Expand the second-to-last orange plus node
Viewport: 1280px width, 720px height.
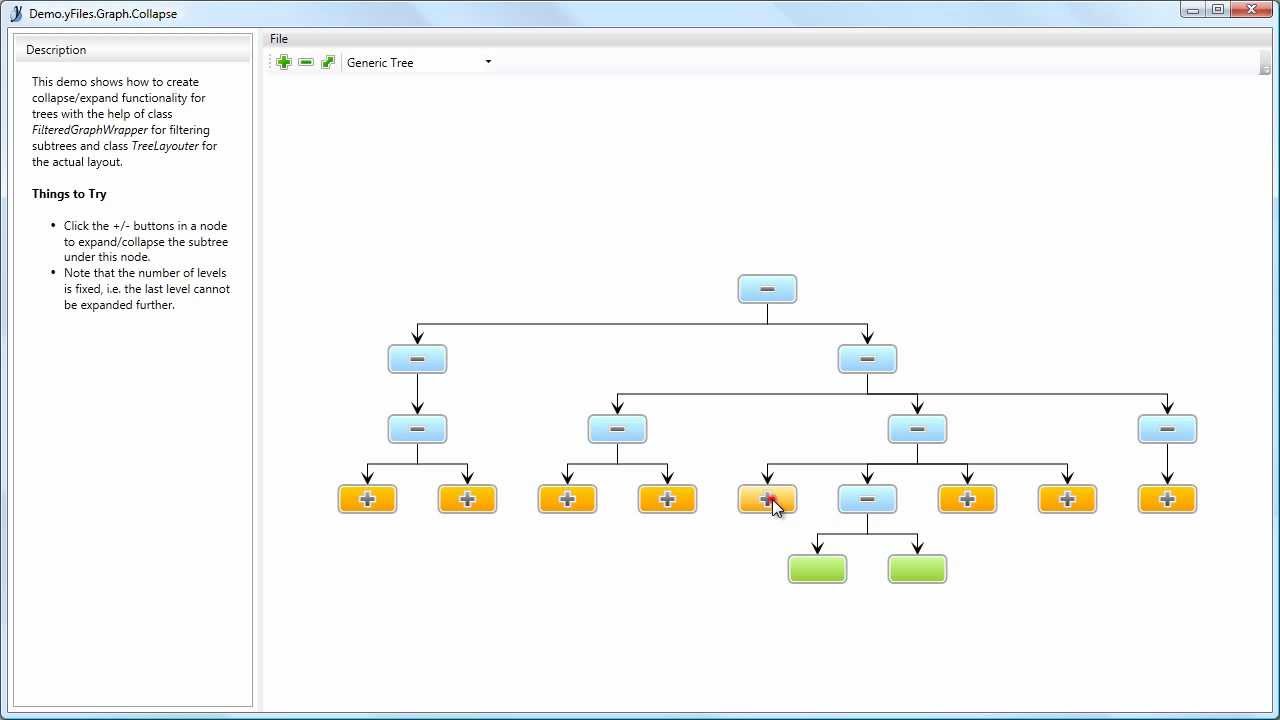tap(1067, 499)
